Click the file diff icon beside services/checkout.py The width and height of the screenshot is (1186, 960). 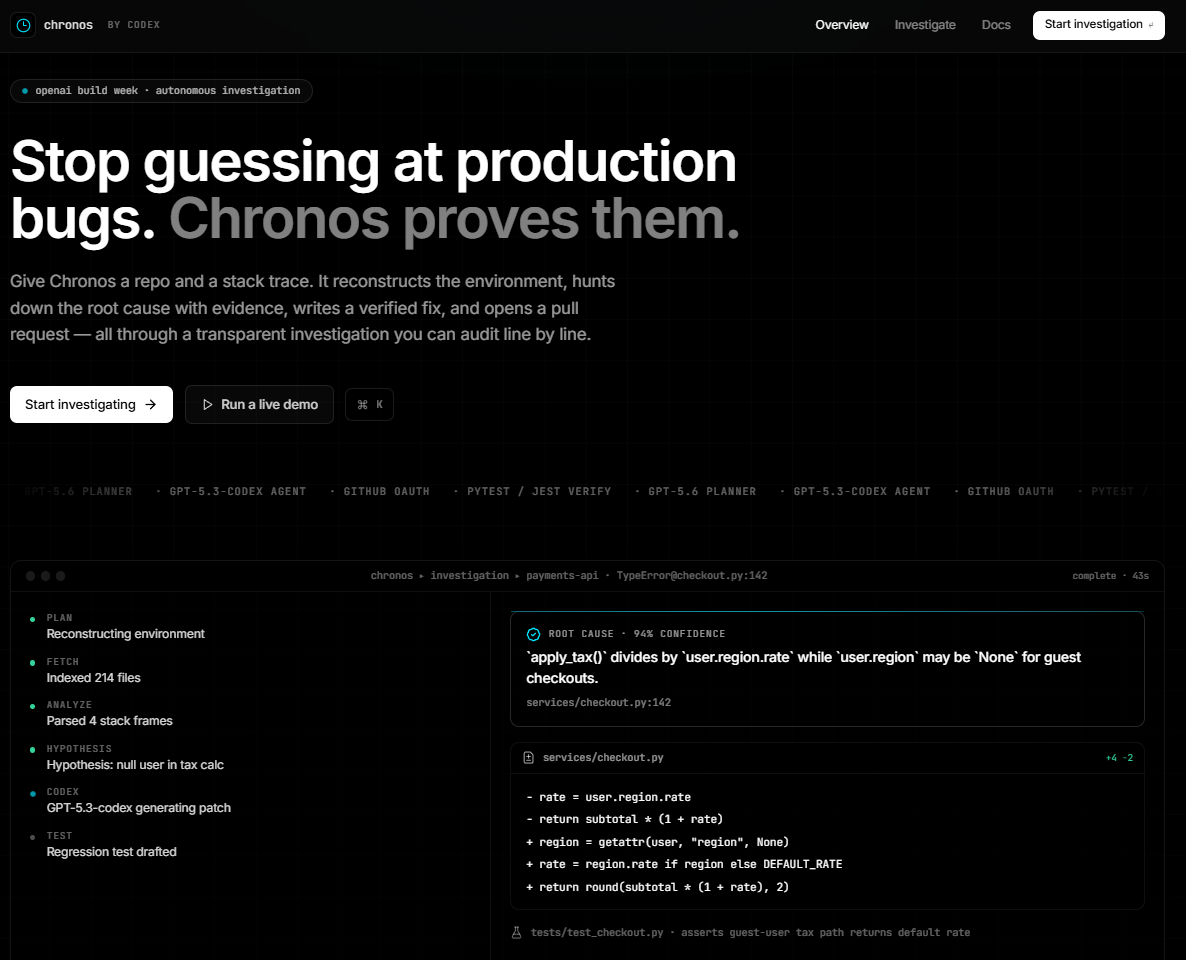[529, 757]
